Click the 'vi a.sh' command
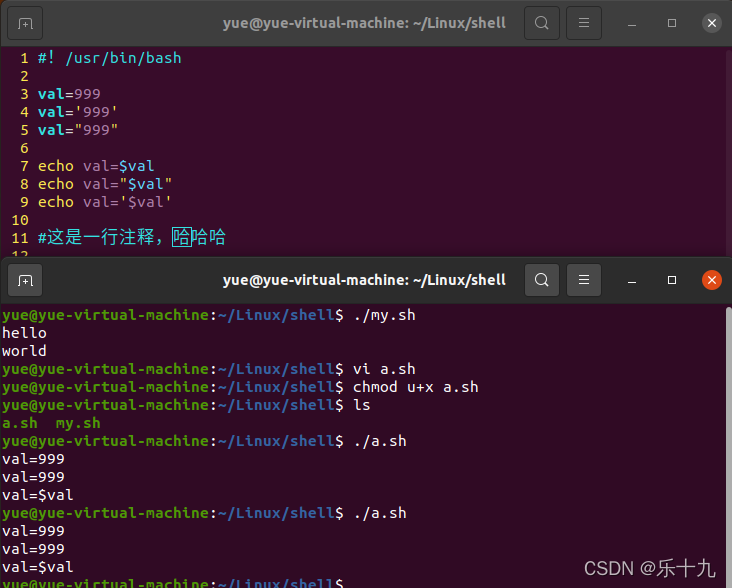This screenshot has height=588, width=732. [x=384, y=369]
